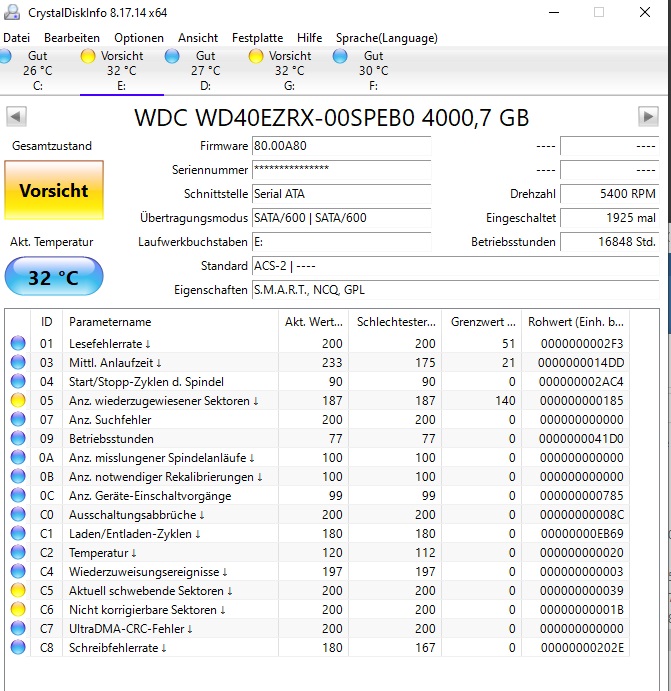This screenshot has height=691, width=671.
Task: Open the Ansicht menu
Action: tap(198, 38)
